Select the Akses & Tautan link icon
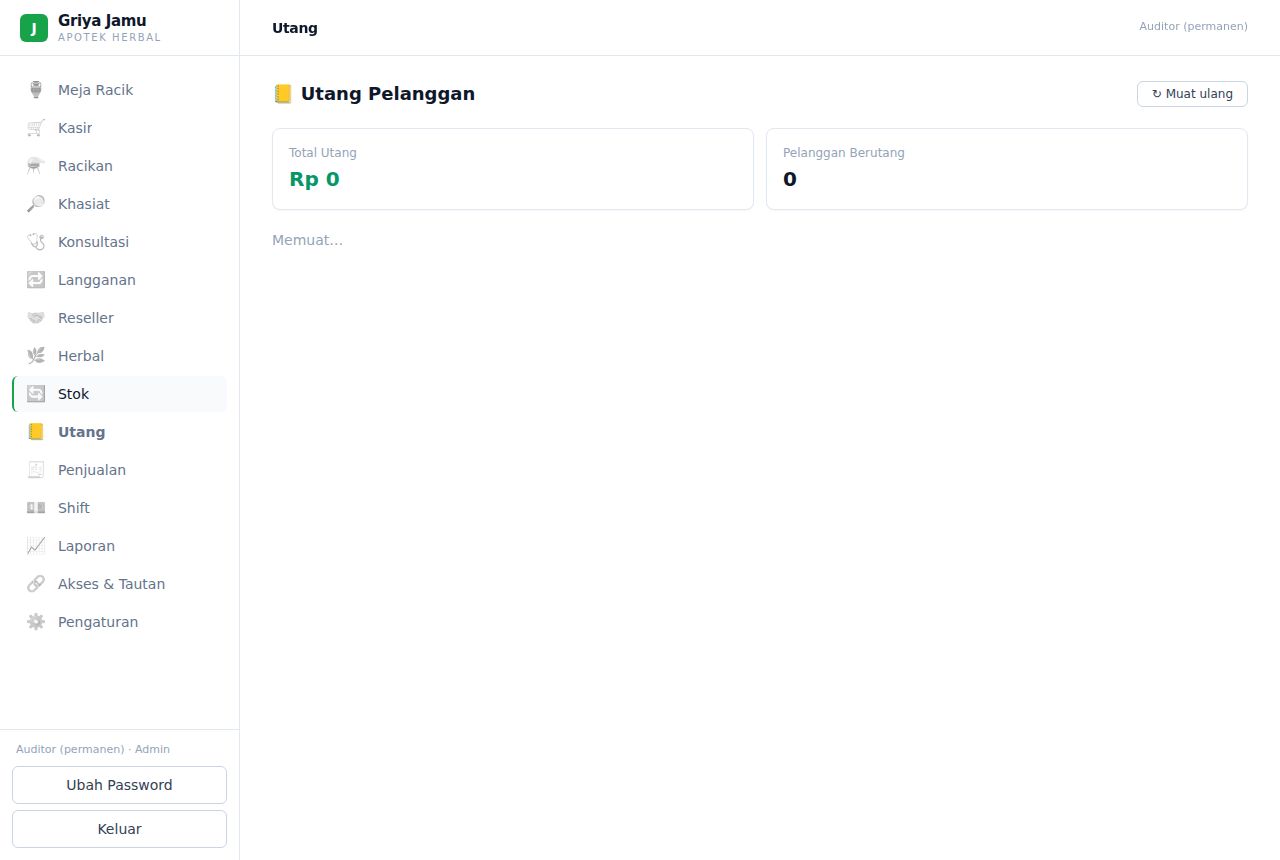The image size is (1280, 860). tap(36, 584)
